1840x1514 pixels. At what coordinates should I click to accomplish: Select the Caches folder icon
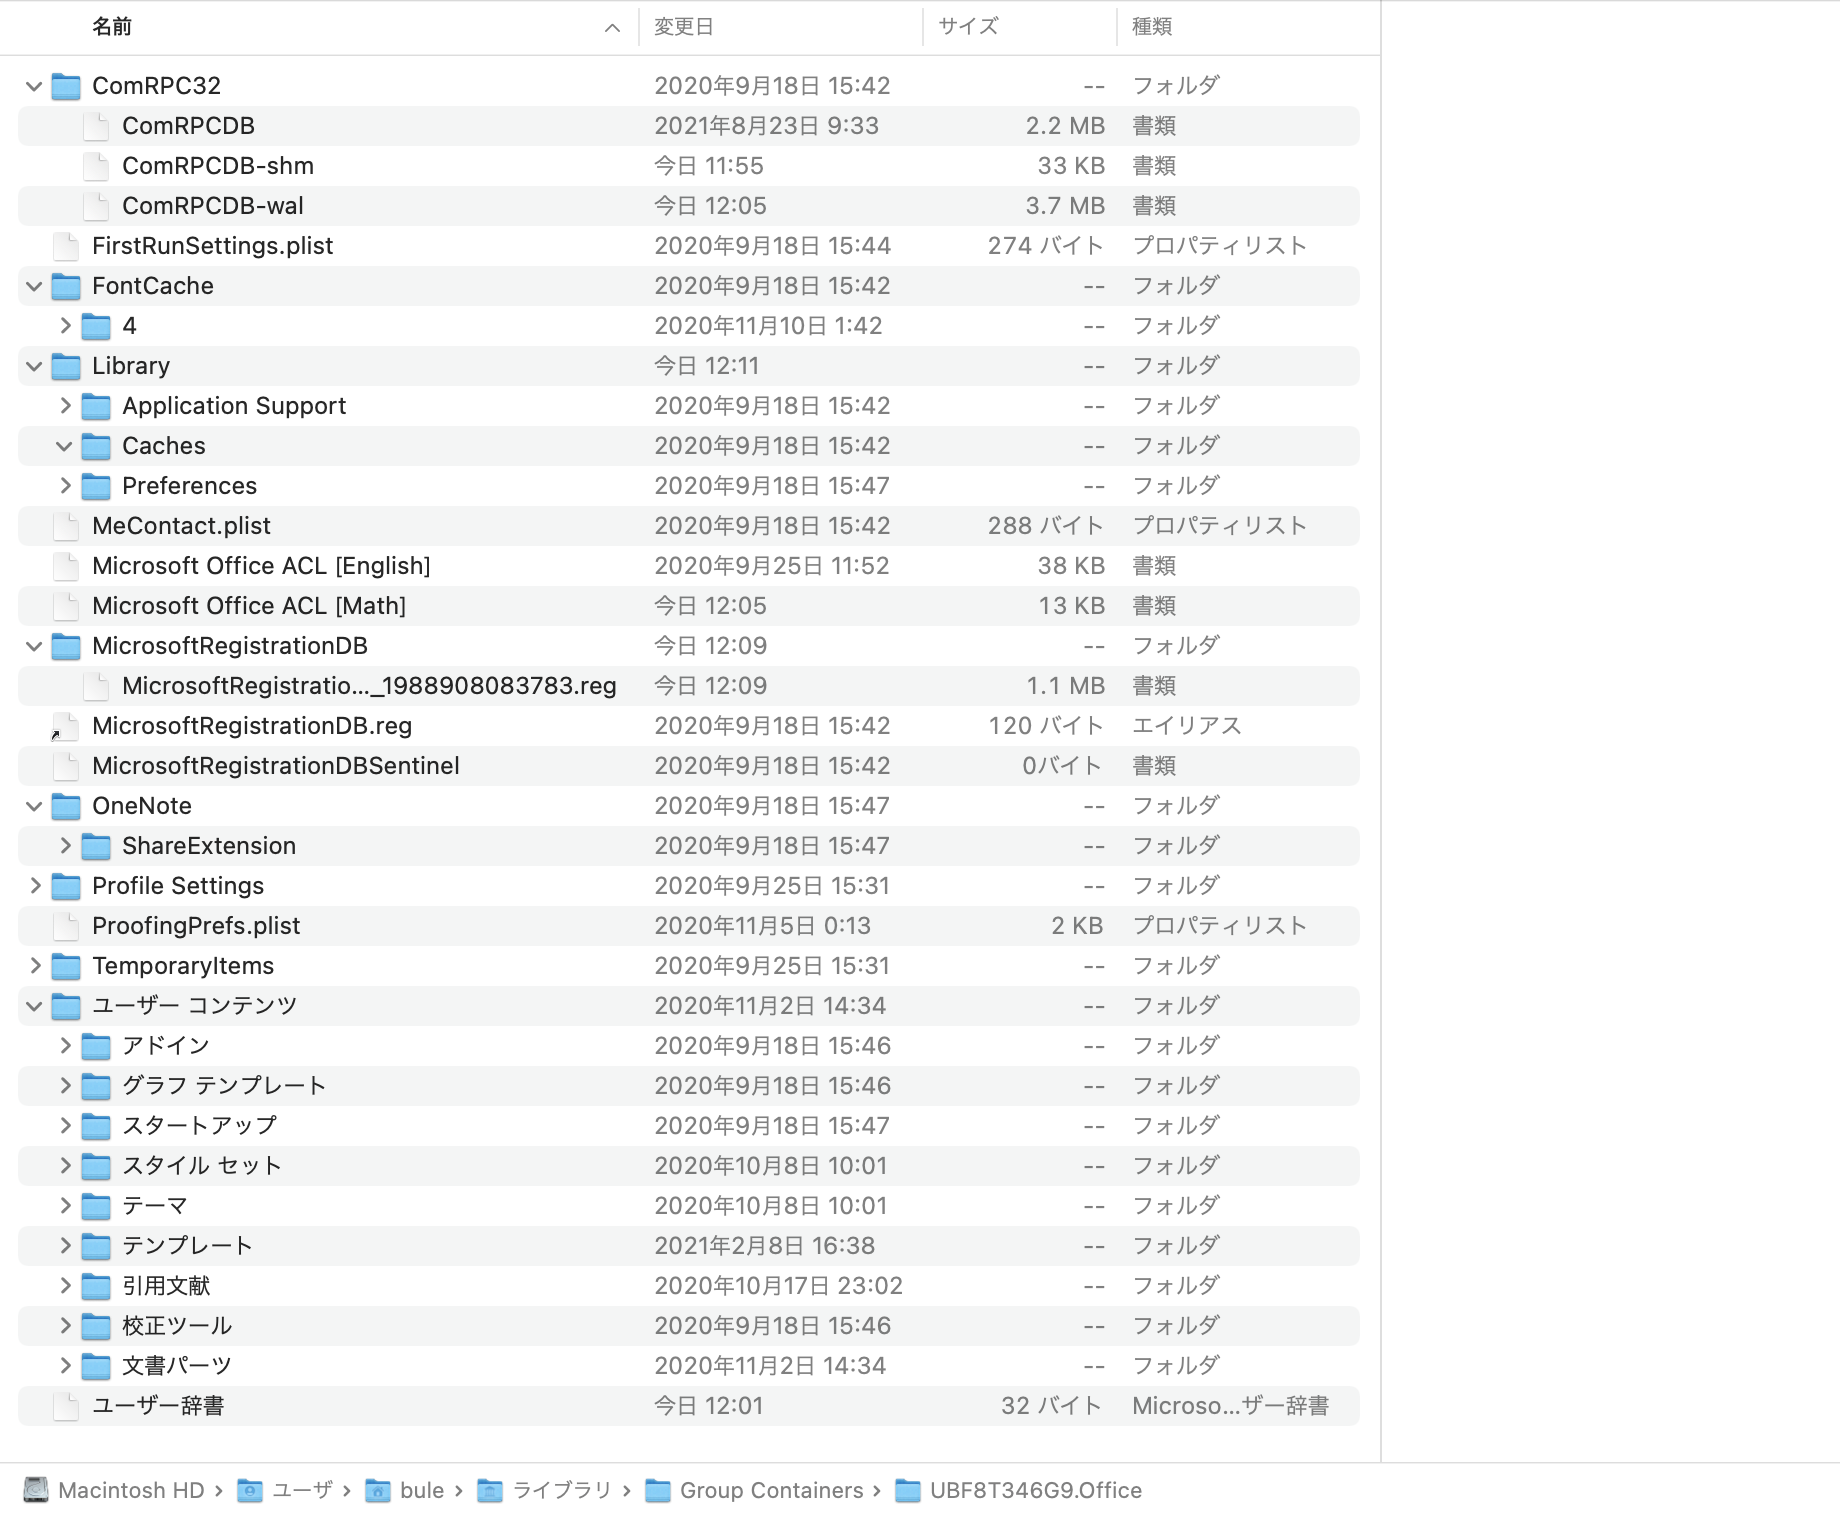pos(96,446)
